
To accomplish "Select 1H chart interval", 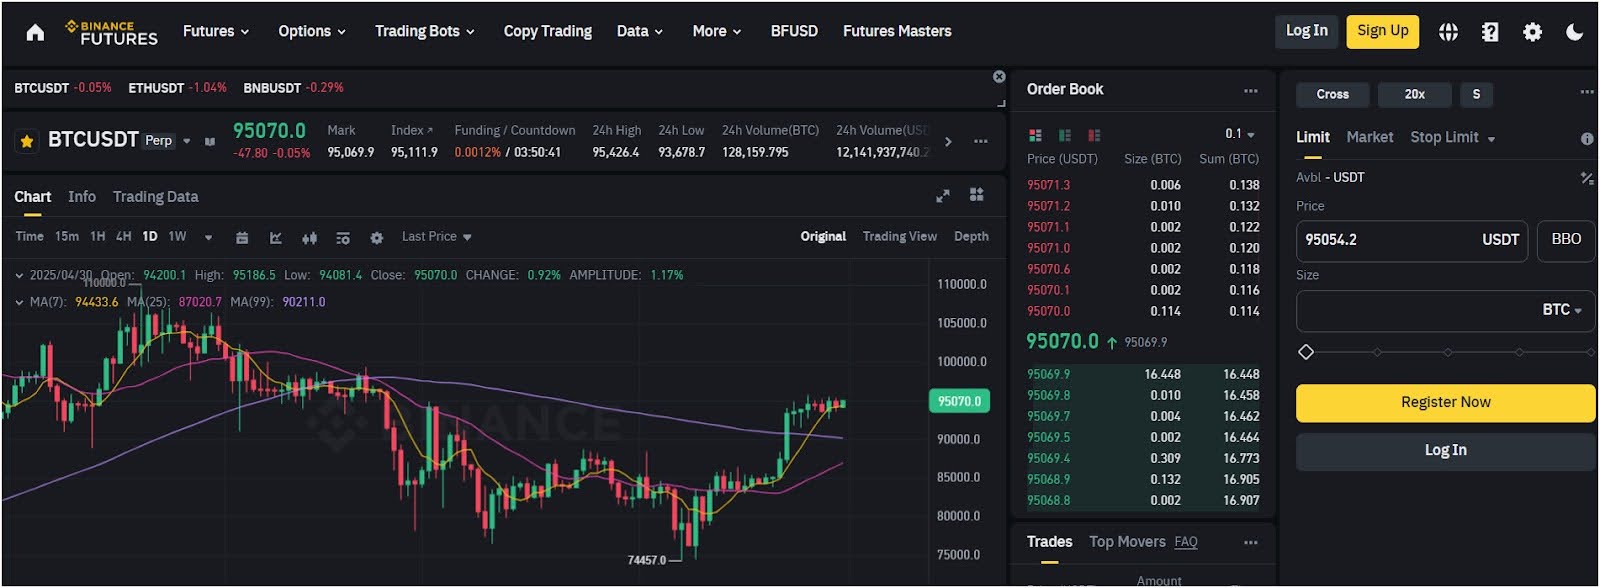I will click(98, 237).
